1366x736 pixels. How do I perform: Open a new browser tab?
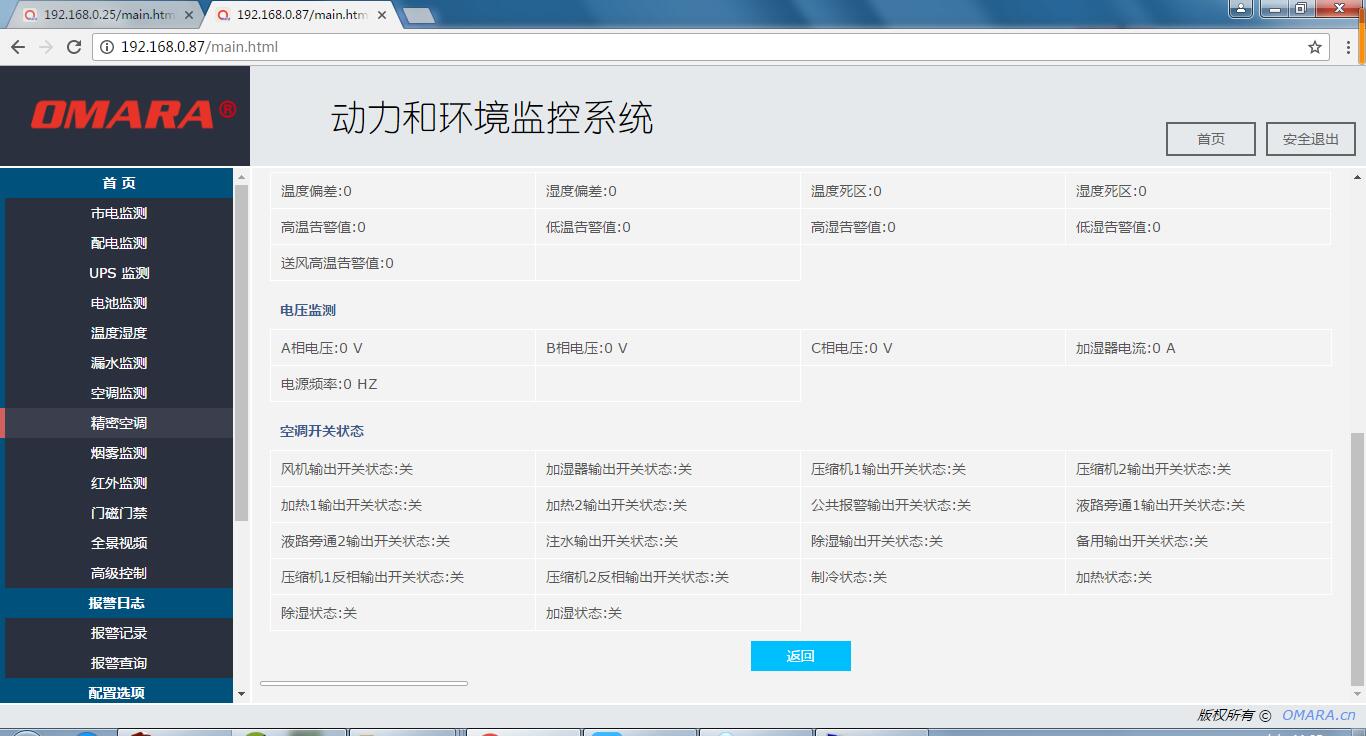(416, 15)
